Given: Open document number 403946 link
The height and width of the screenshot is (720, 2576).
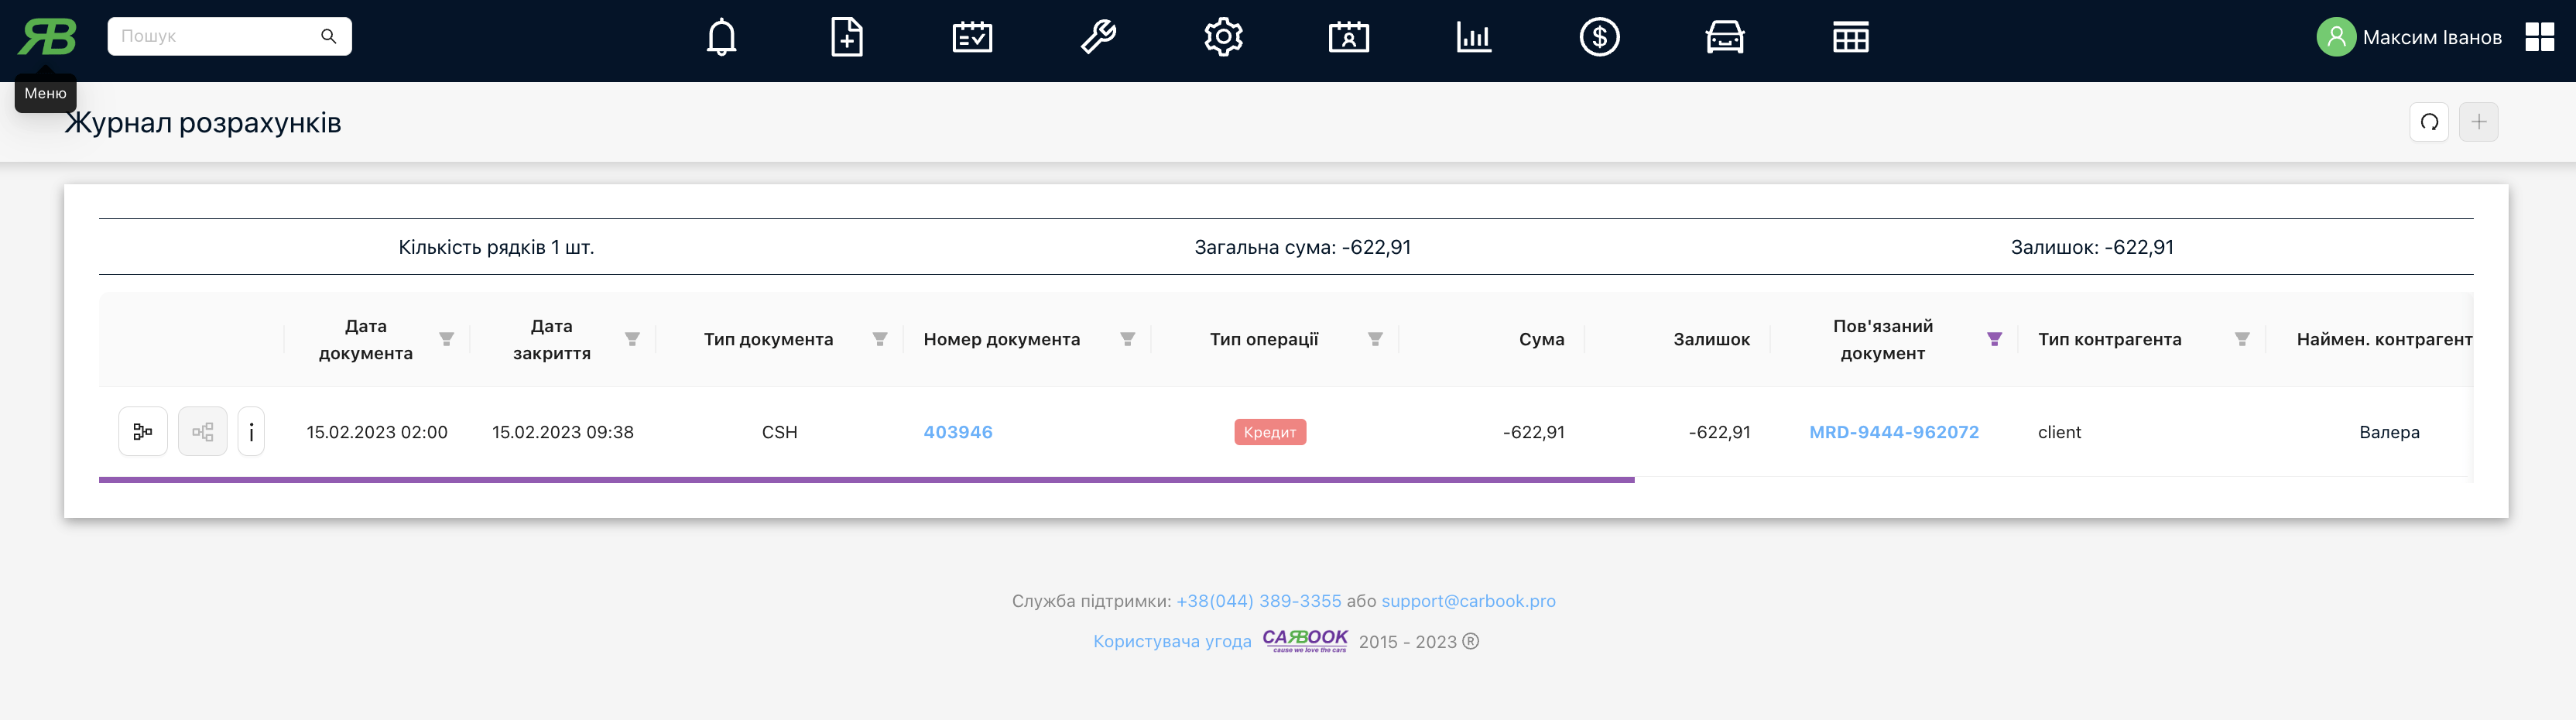Looking at the screenshot, I should tap(958, 432).
